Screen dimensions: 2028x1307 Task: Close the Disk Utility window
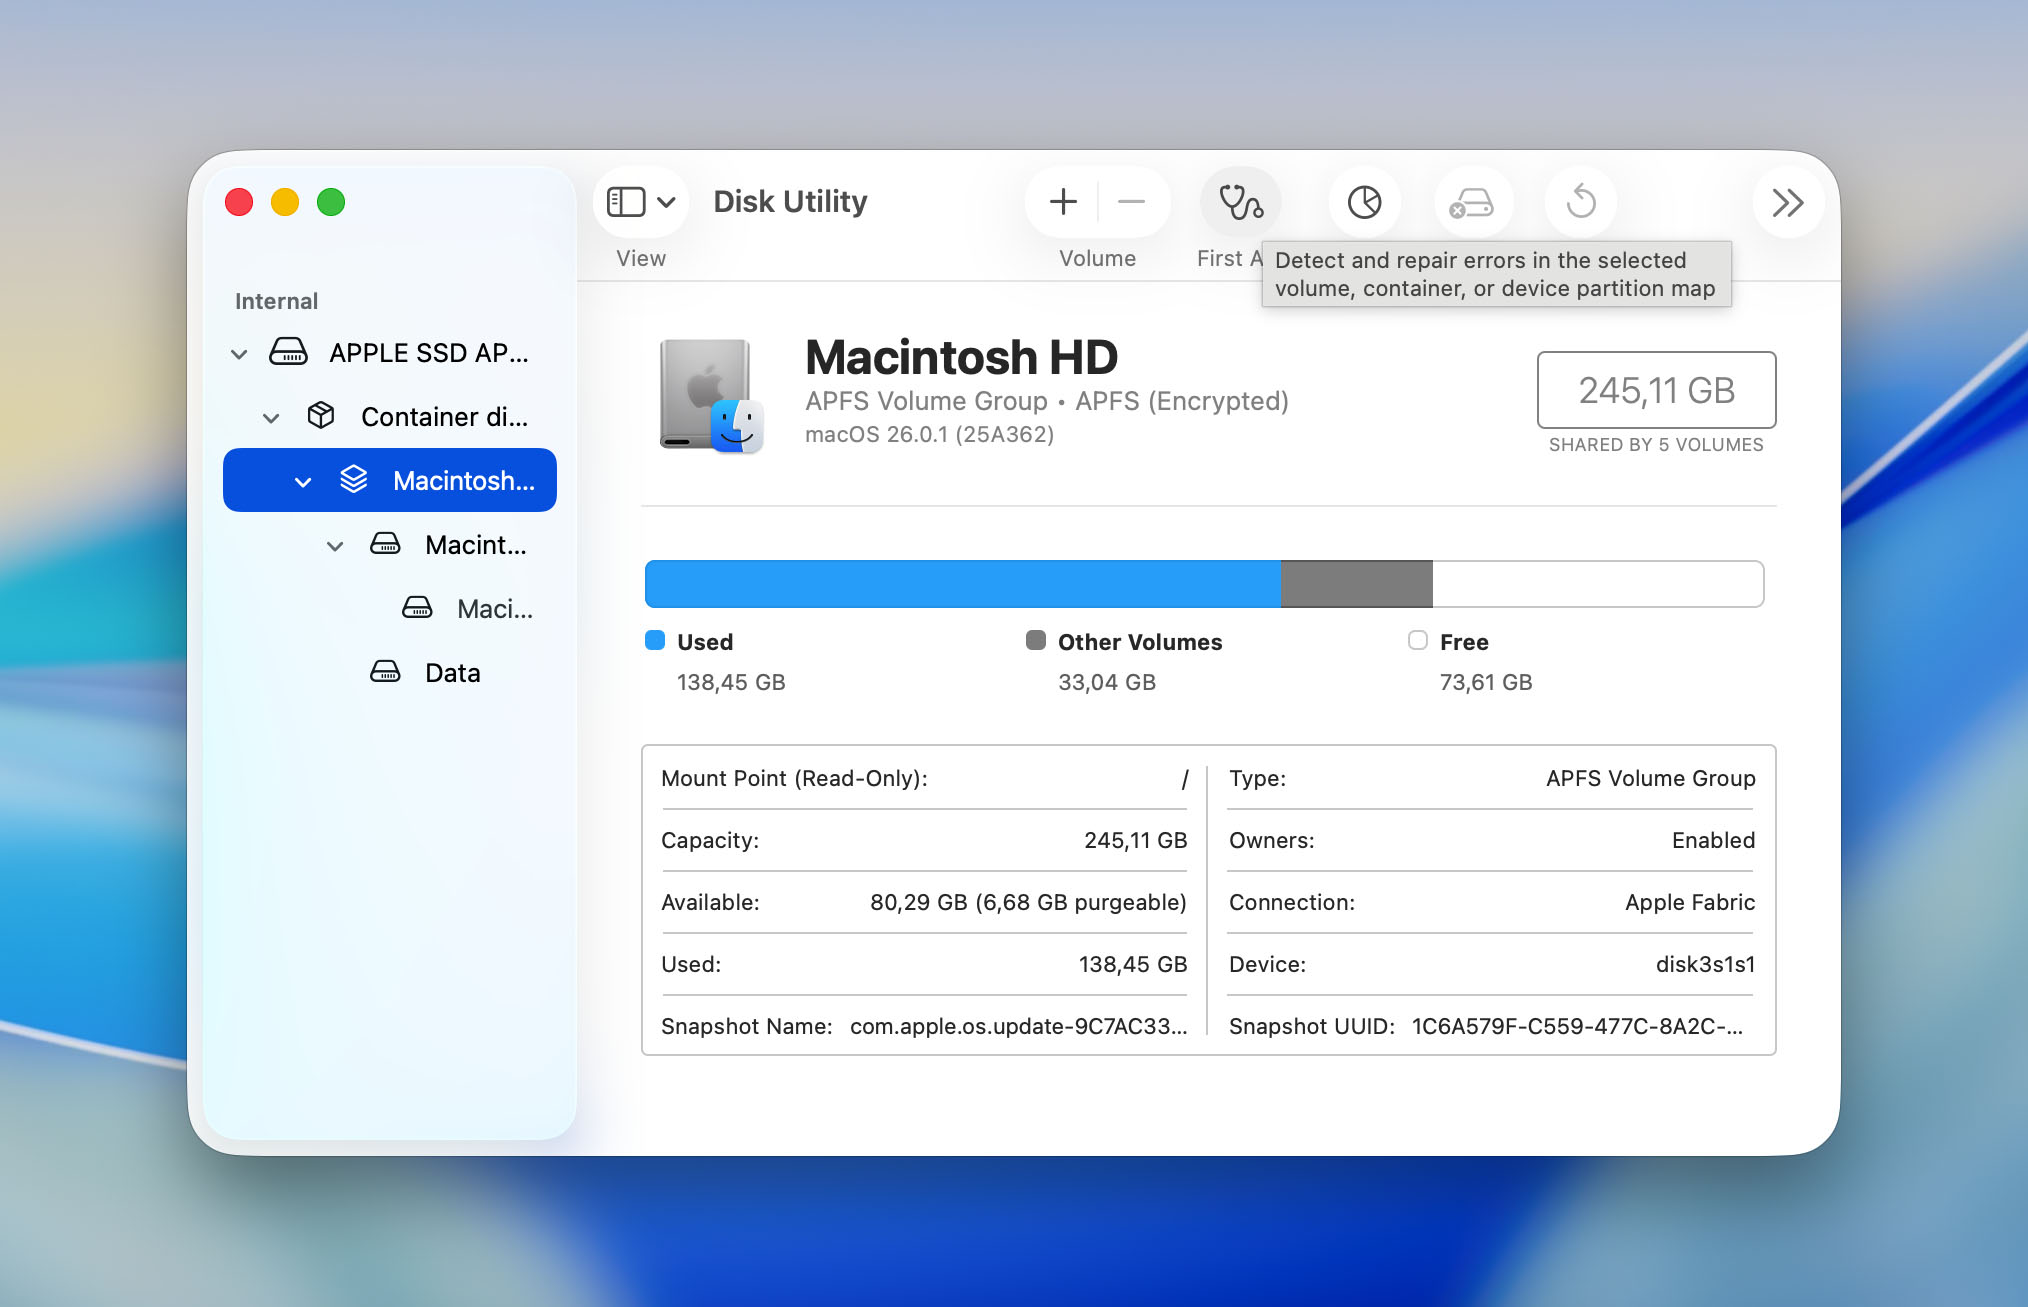[x=239, y=202]
